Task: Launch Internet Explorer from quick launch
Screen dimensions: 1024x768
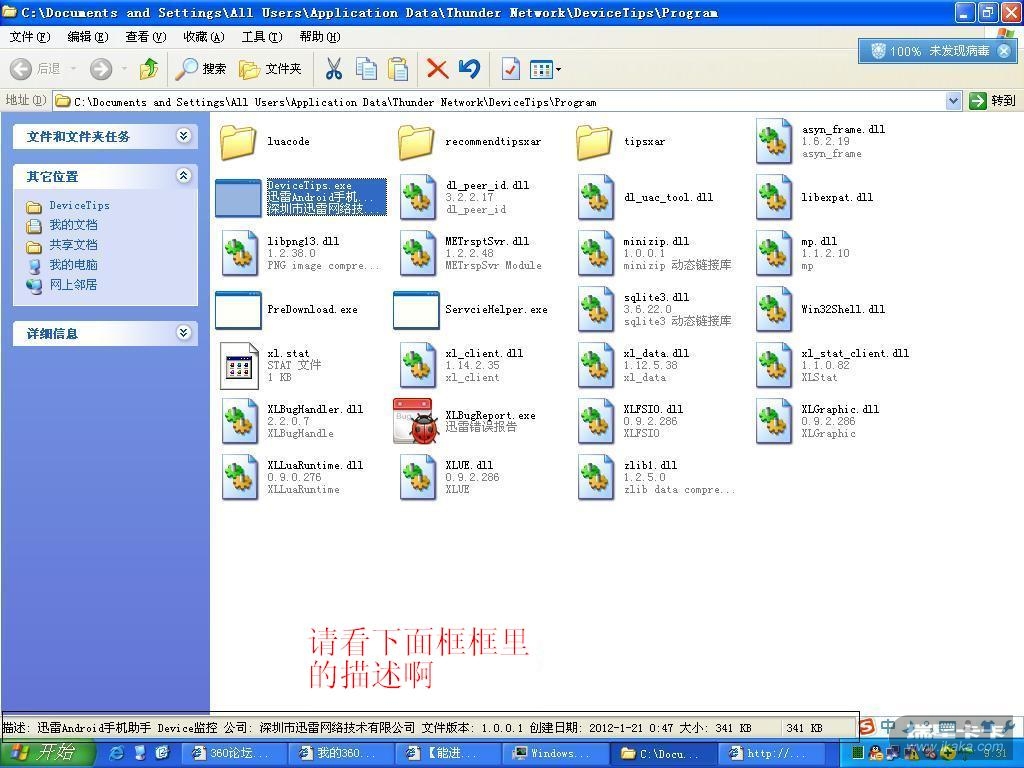Action: click(x=117, y=753)
